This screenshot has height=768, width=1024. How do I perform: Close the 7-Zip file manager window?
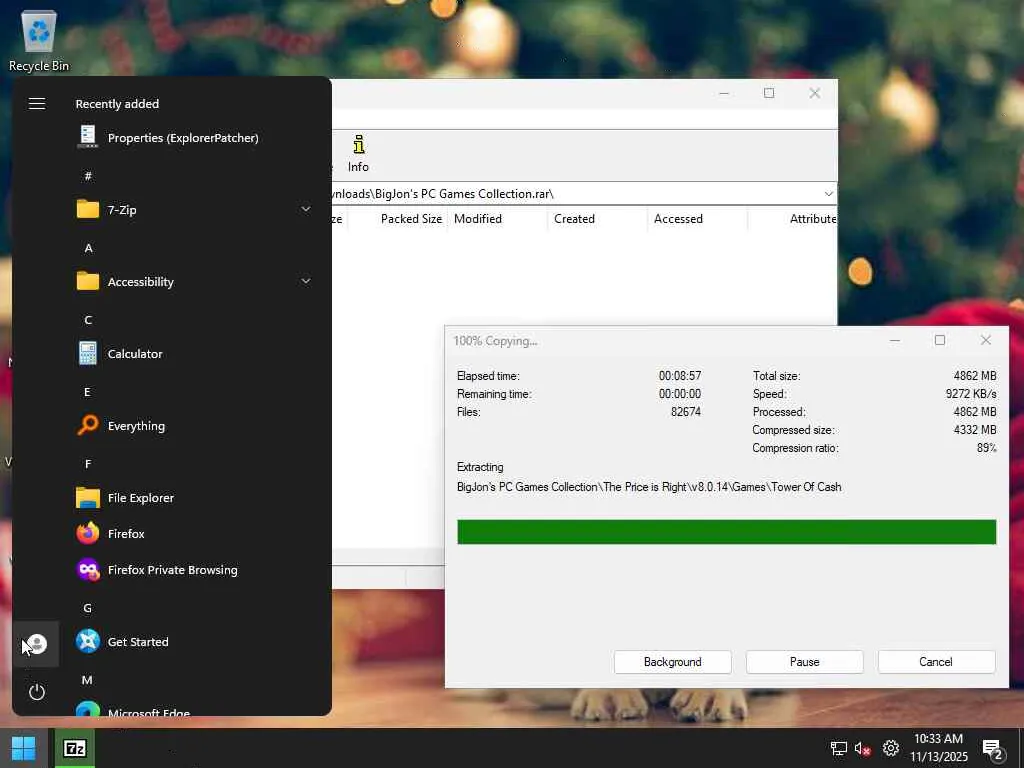(x=814, y=93)
